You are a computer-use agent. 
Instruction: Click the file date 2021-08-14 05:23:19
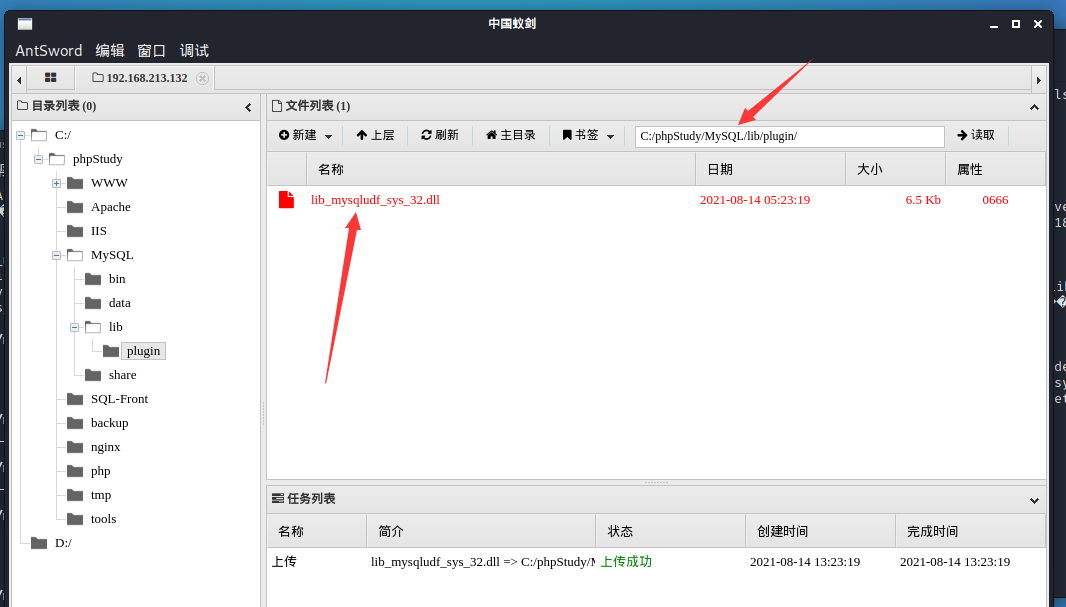pos(755,200)
